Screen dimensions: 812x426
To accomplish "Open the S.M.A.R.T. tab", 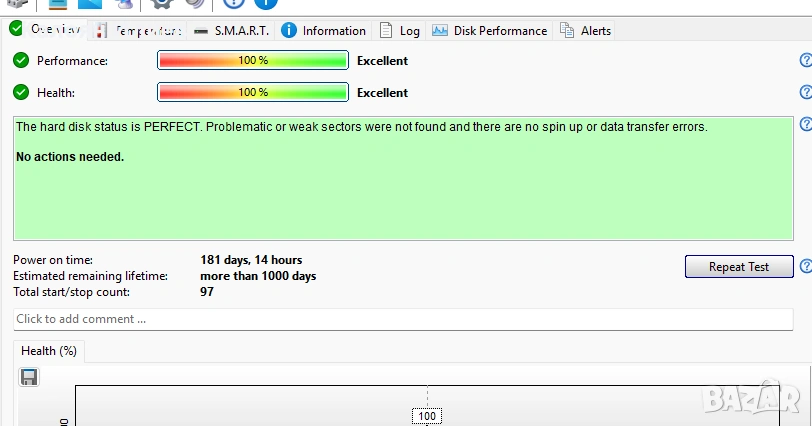I will point(231,31).
